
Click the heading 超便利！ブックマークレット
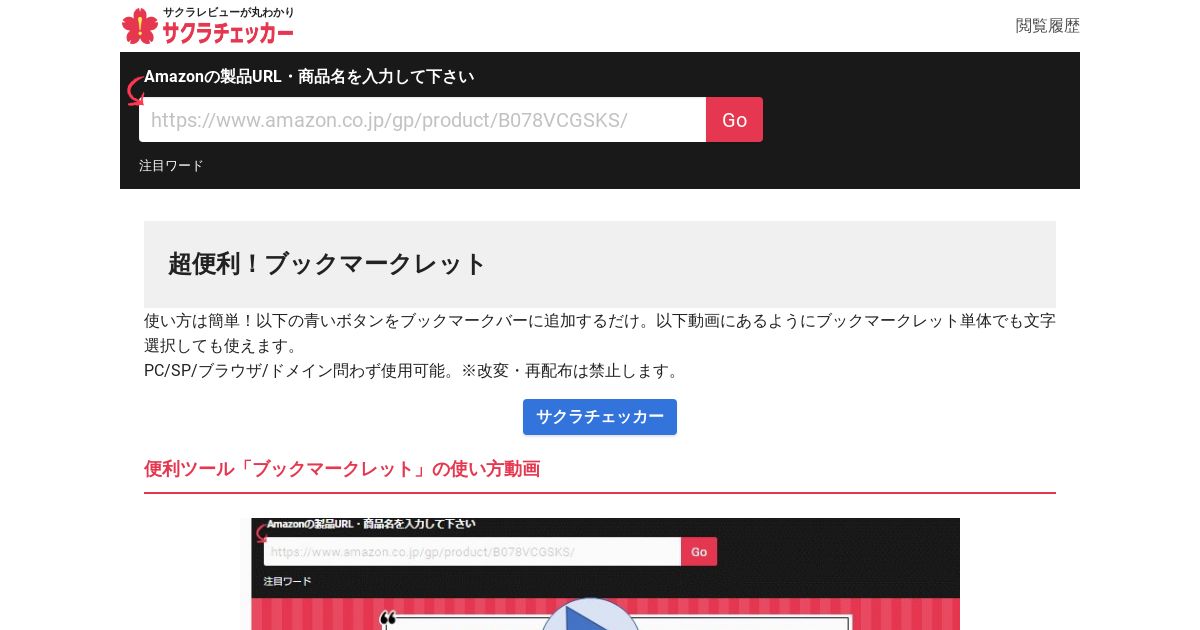[327, 264]
